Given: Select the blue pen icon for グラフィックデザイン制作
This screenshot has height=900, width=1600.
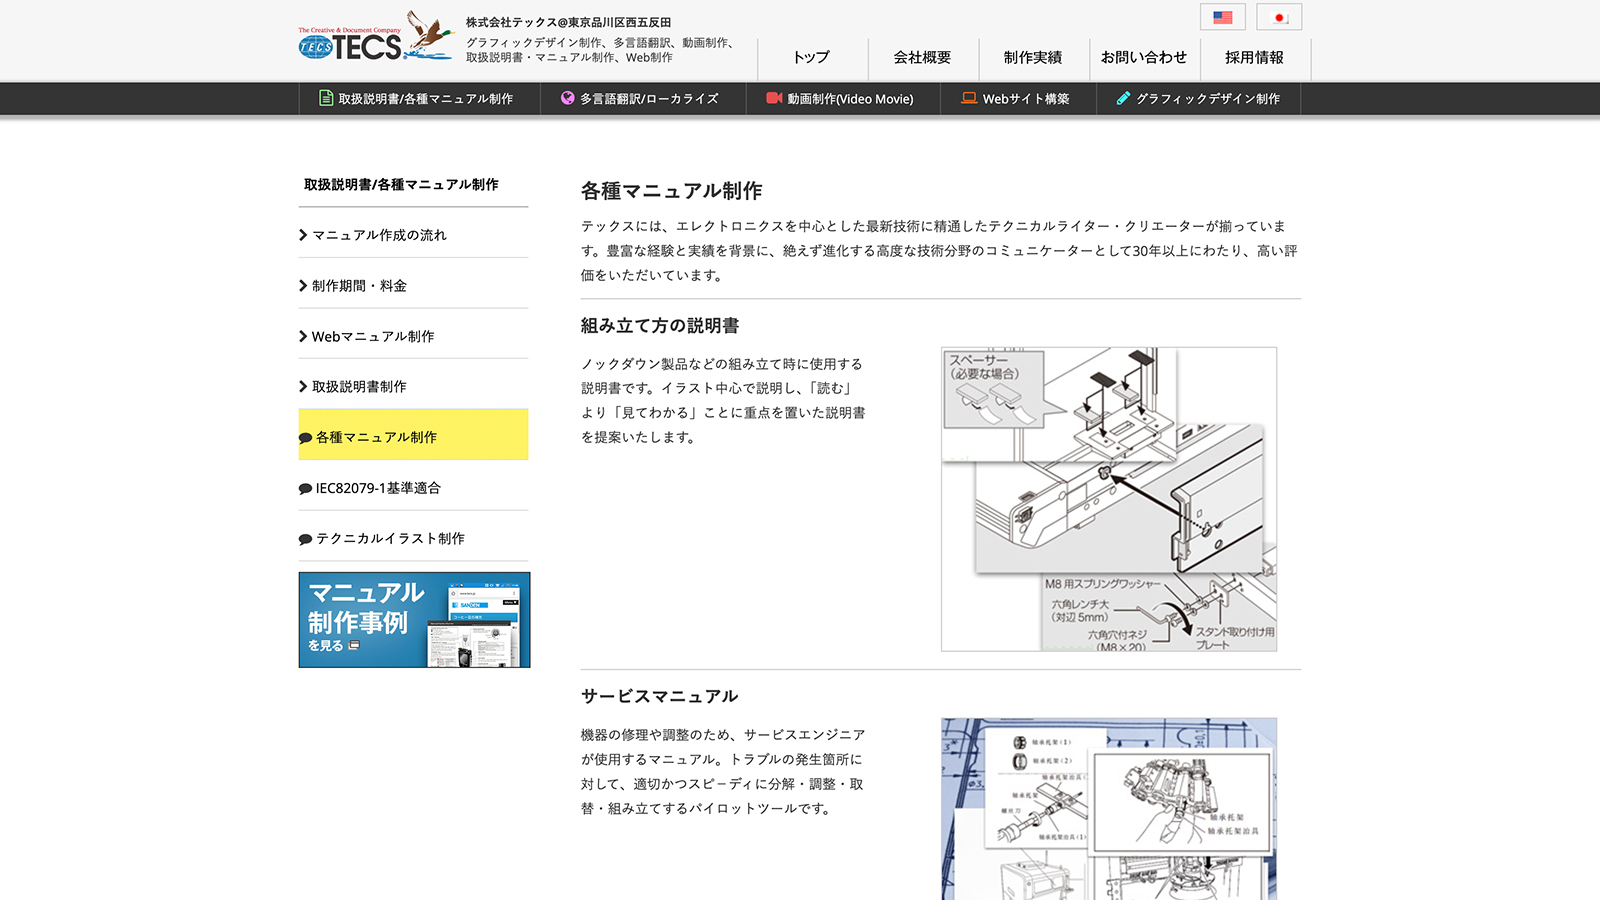Looking at the screenshot, I should [1123, 98].
